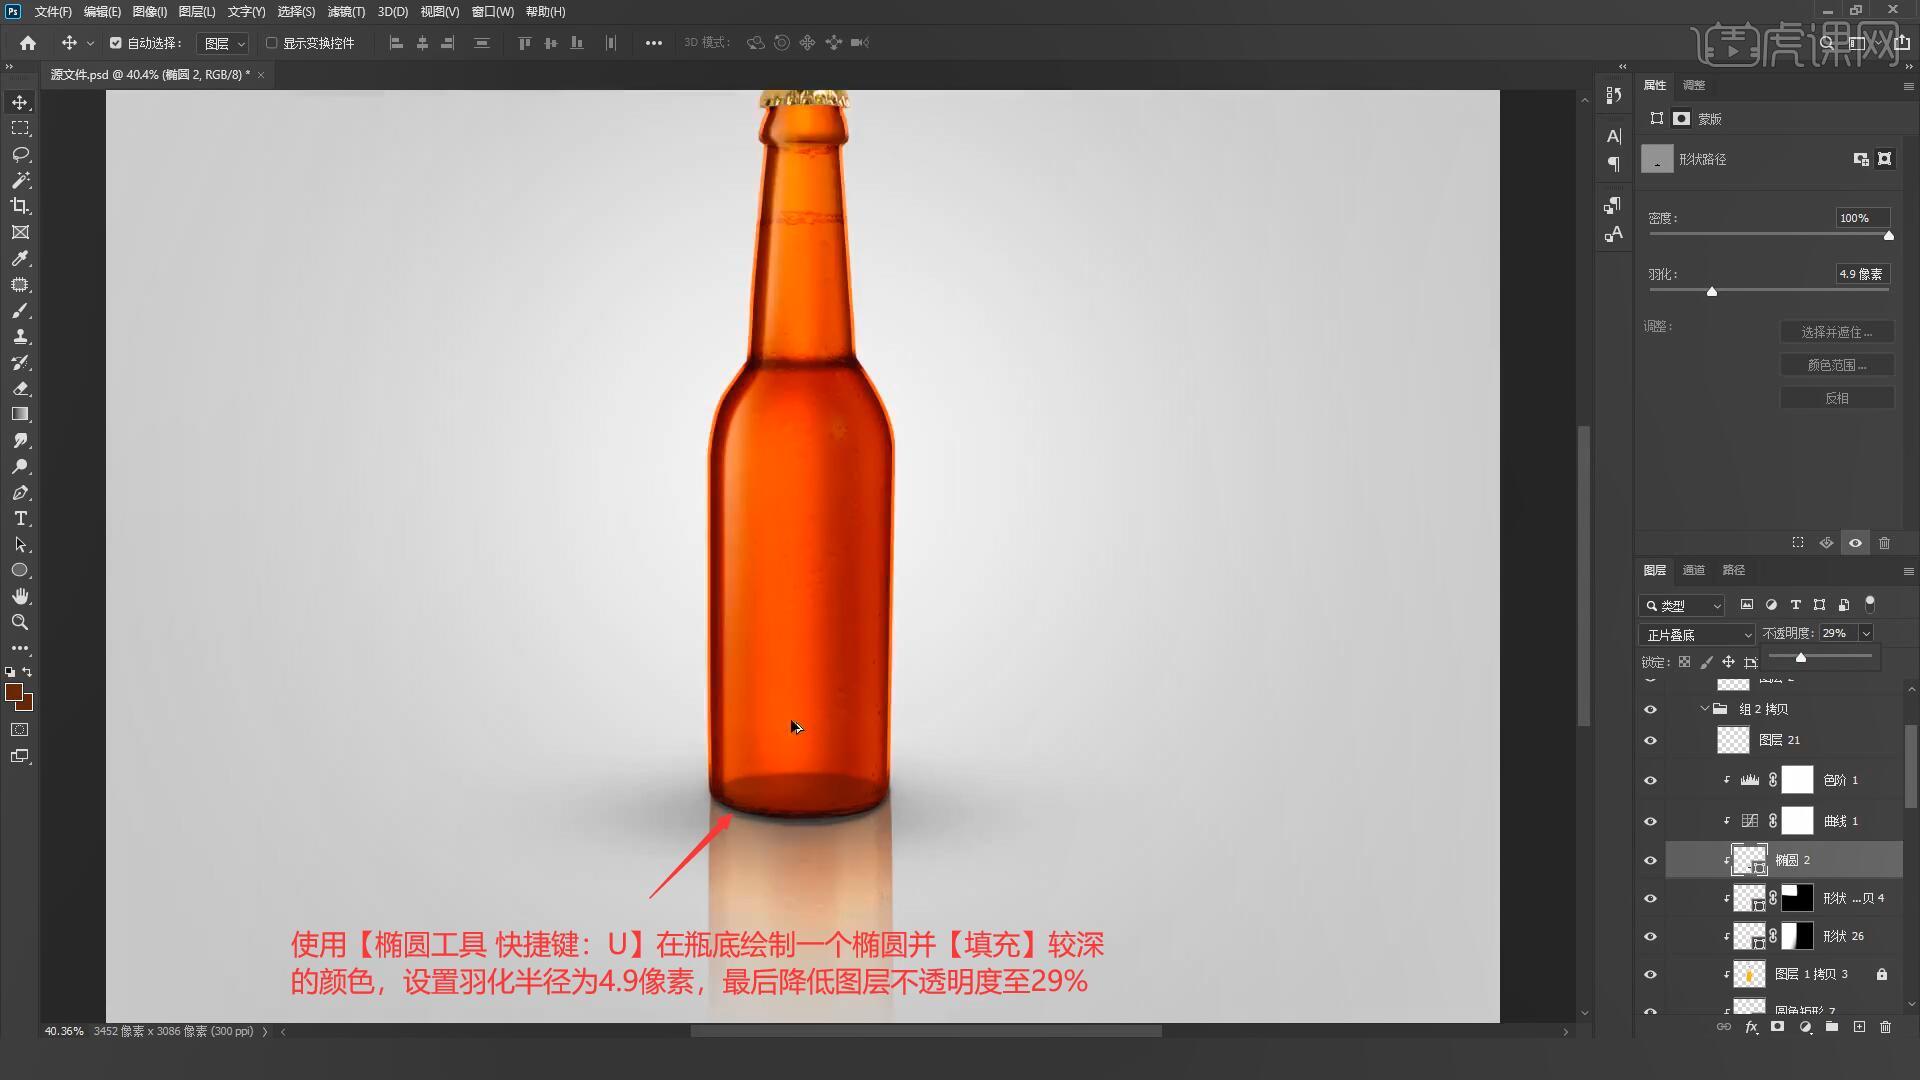This screenshot has width=1920, height=1080.
Task: Collapse the 组 2 拷贝 group
Action: pos(1705,709)
